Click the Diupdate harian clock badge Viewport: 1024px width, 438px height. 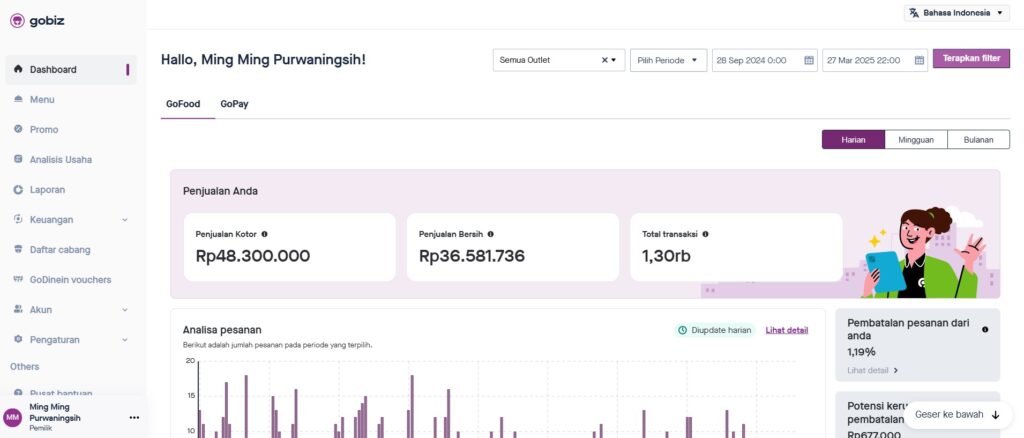714,330
